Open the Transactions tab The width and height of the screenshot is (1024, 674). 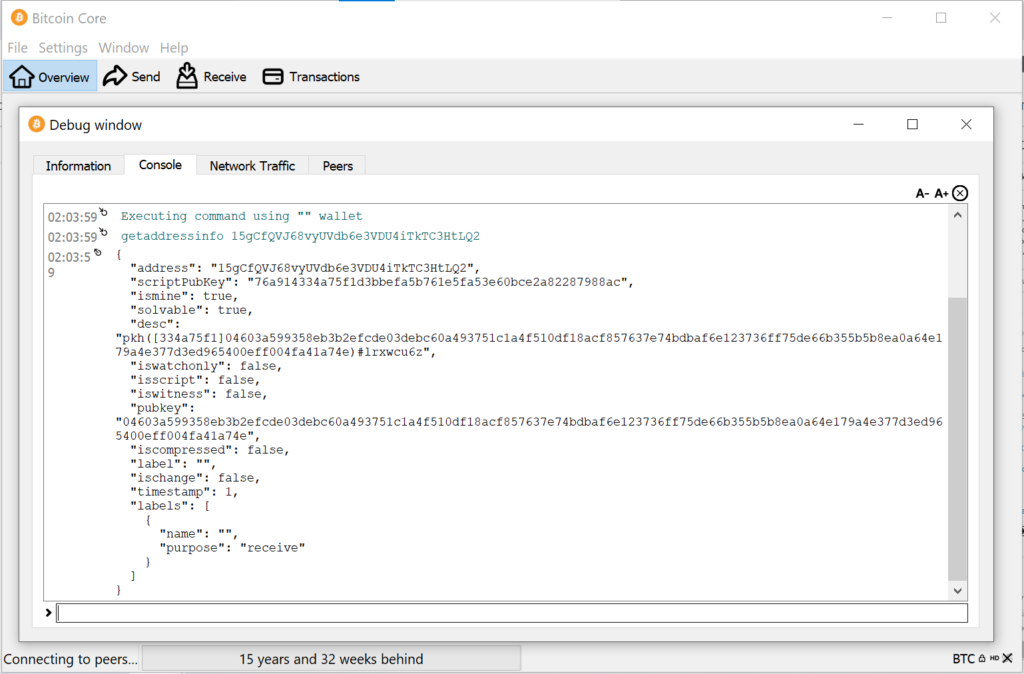point(311,76)
